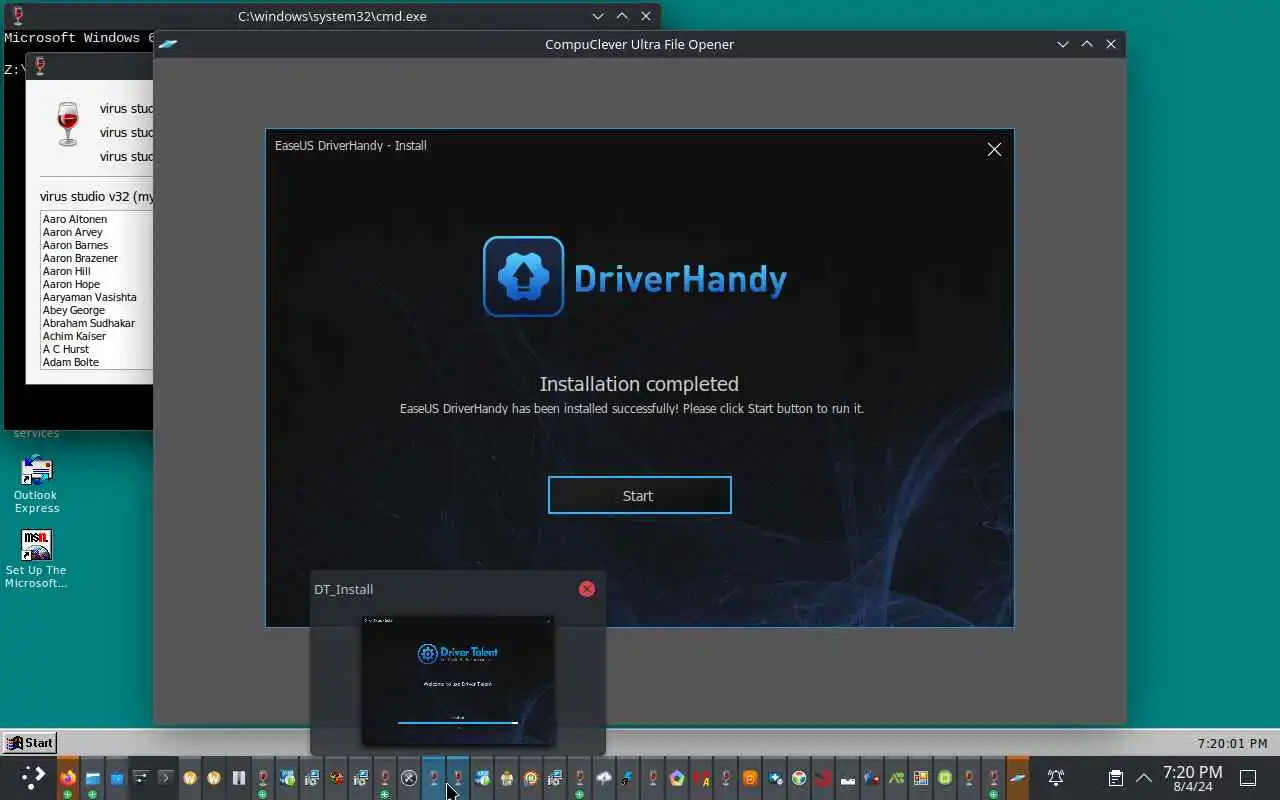Click the cloud taskbar icon
Image resolution: width=1280 pixels, height=800 pixels.
604,778
